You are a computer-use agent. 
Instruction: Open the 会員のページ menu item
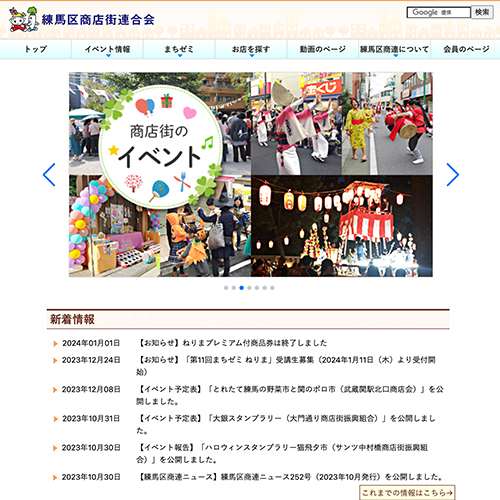coord(466,49)
